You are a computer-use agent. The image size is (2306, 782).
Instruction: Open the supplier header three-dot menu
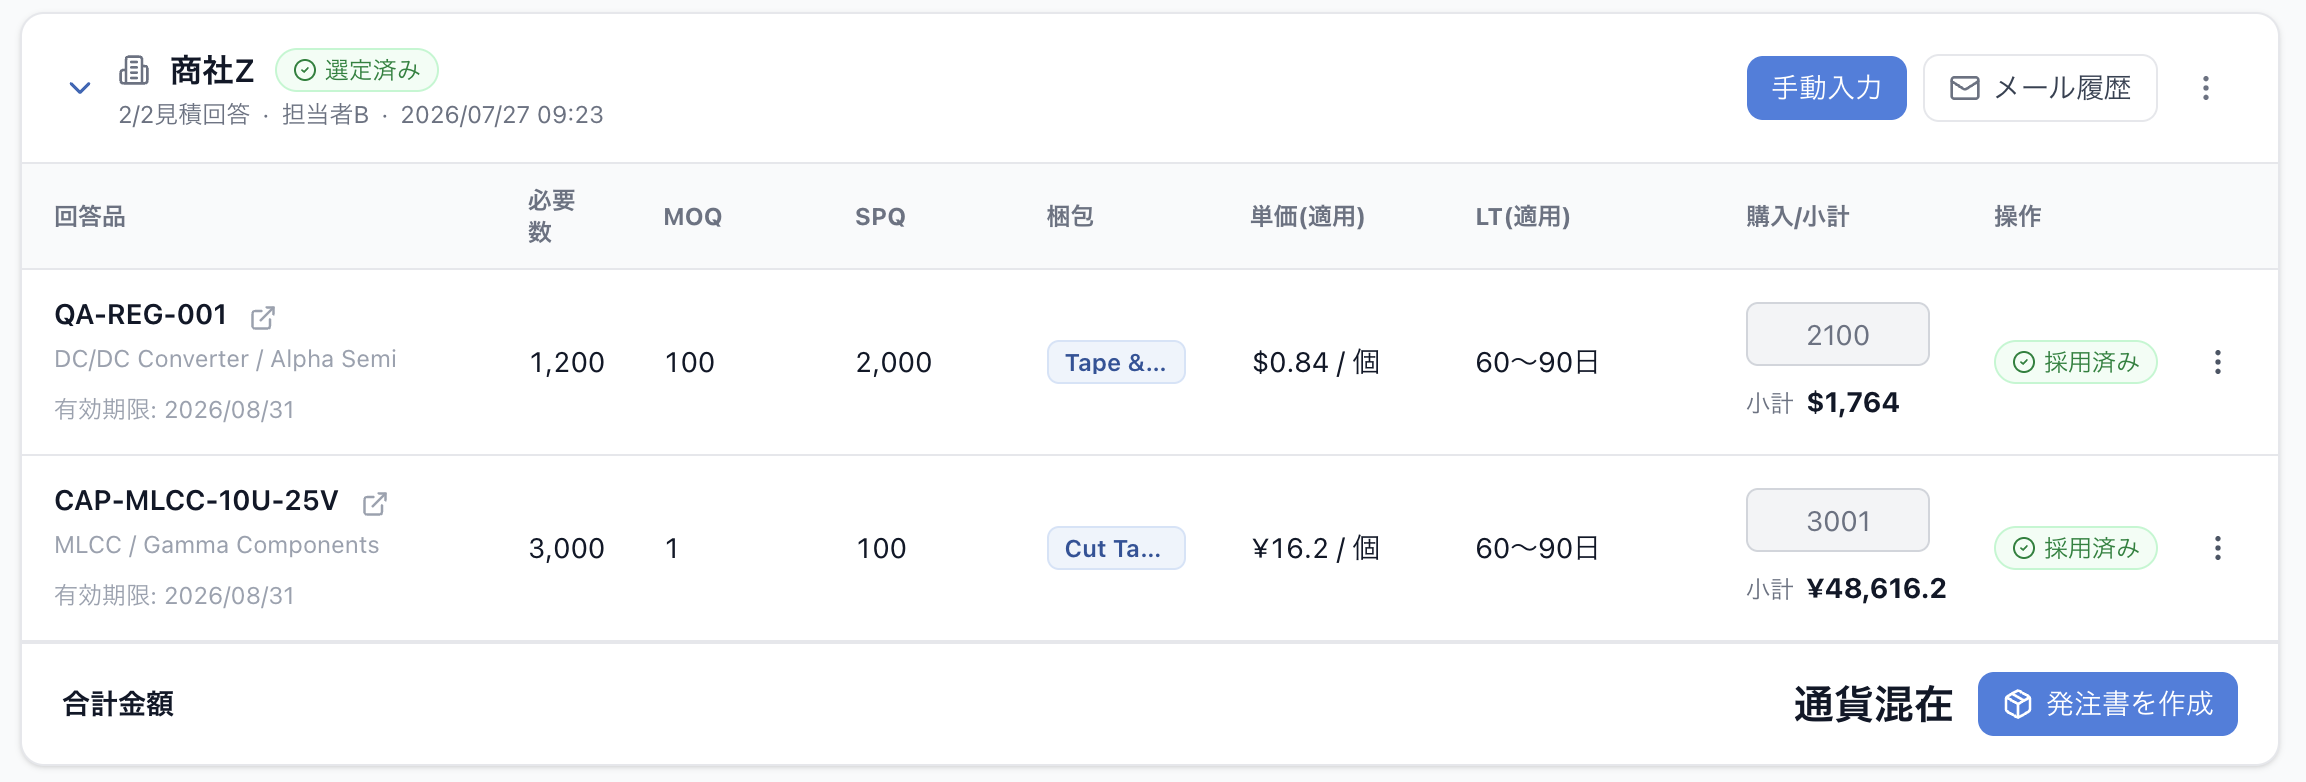click(x=2205, y=88)
